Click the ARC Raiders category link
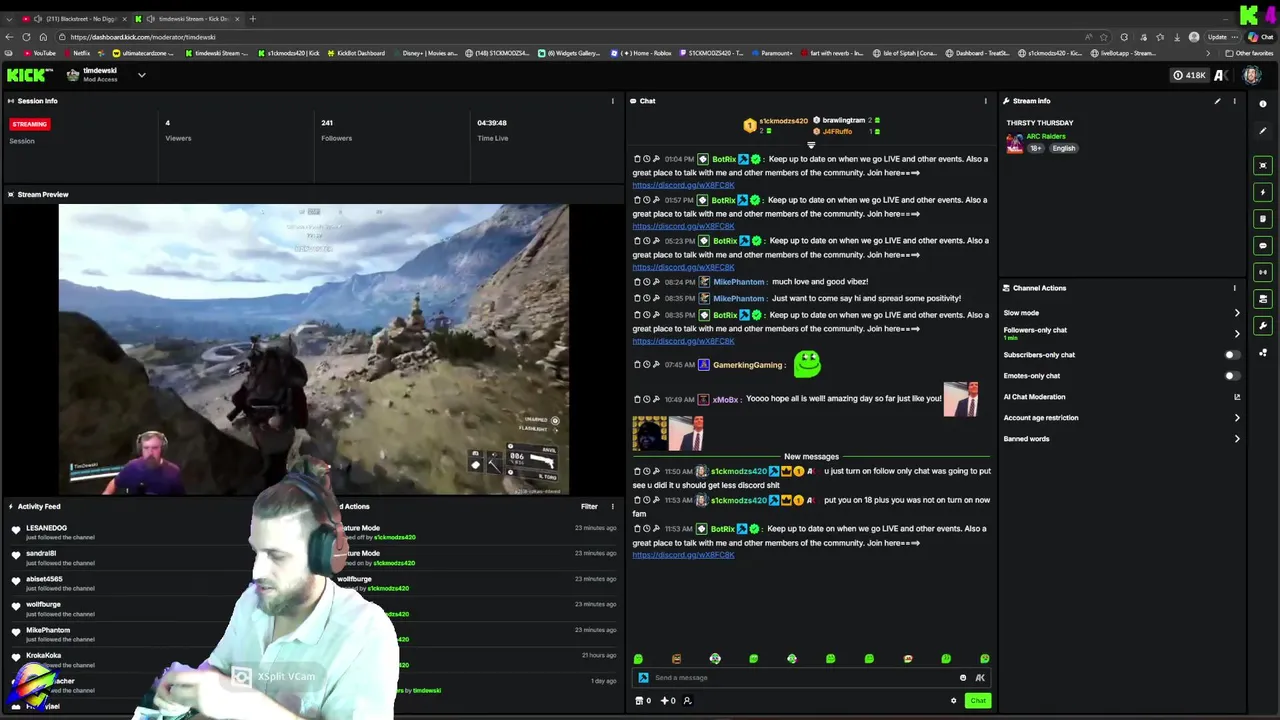 coord(1046,136)
